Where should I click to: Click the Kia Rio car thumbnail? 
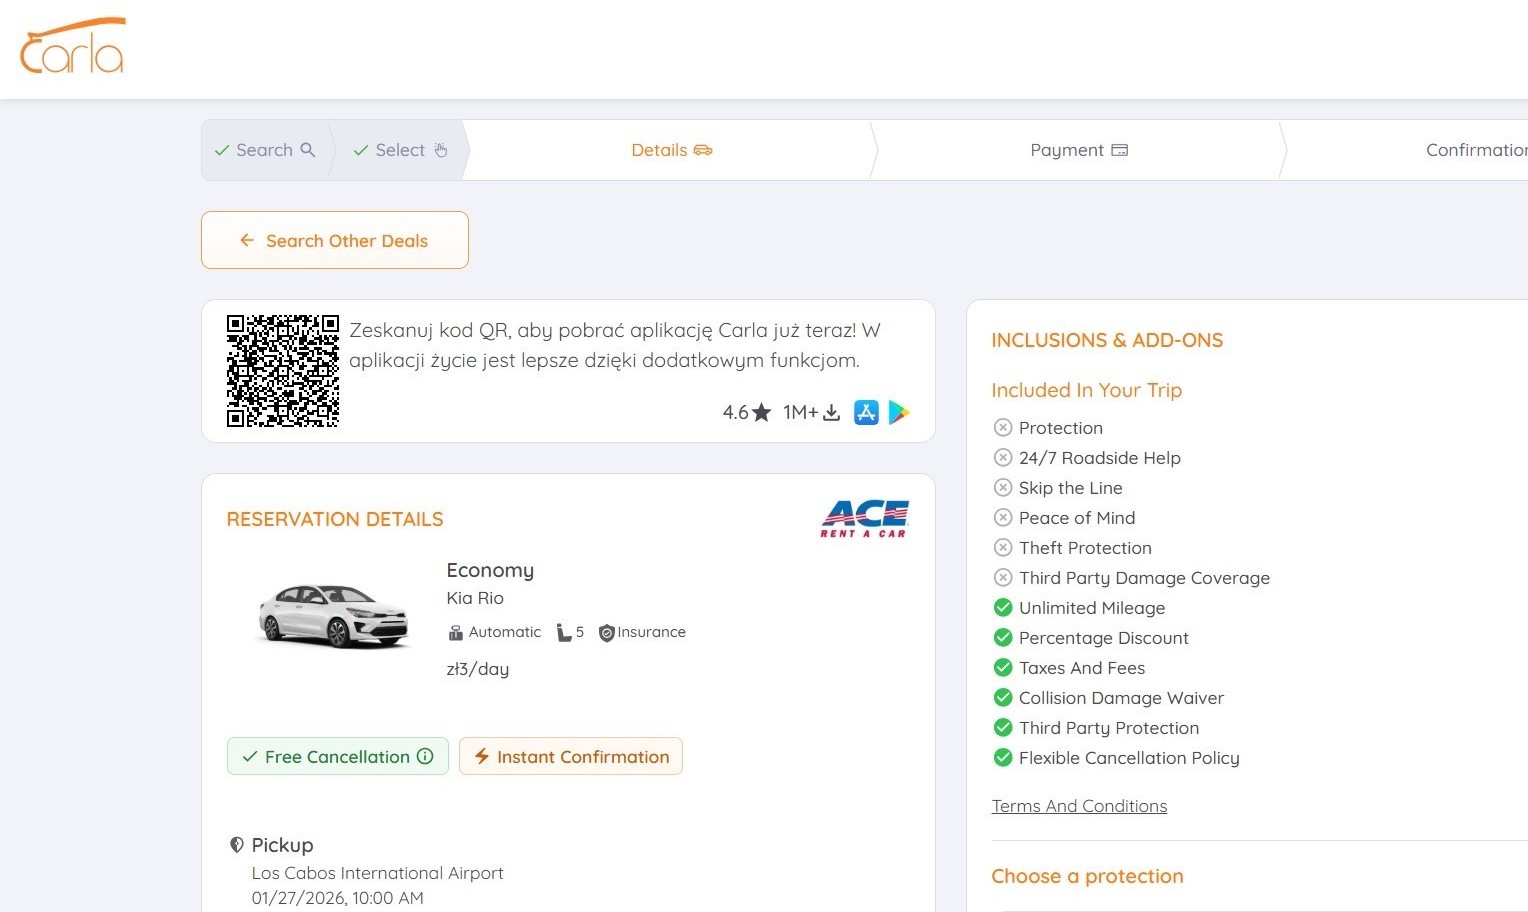pos(334,614)
